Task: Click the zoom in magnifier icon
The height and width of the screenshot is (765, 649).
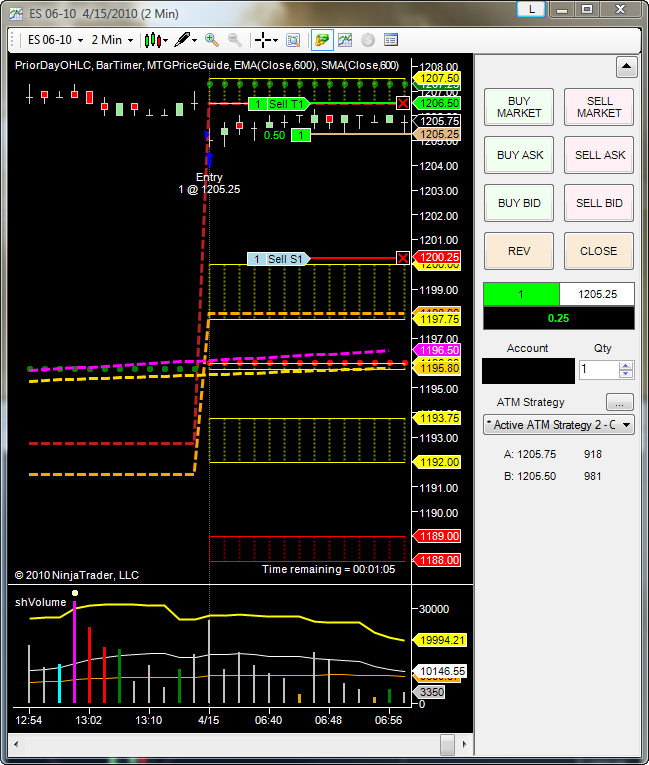Action: [x=212, y=40]
